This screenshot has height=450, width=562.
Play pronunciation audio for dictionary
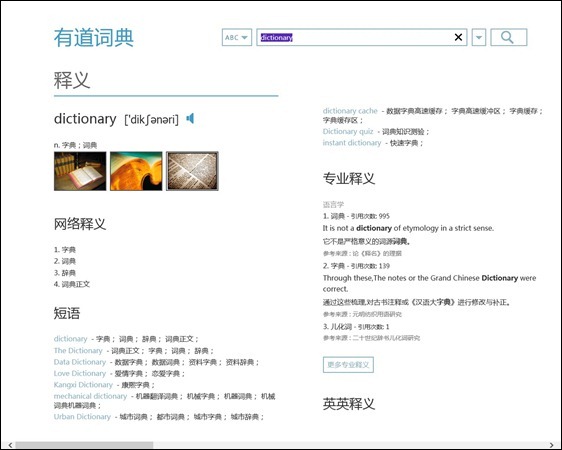click(x=190, y=118)
